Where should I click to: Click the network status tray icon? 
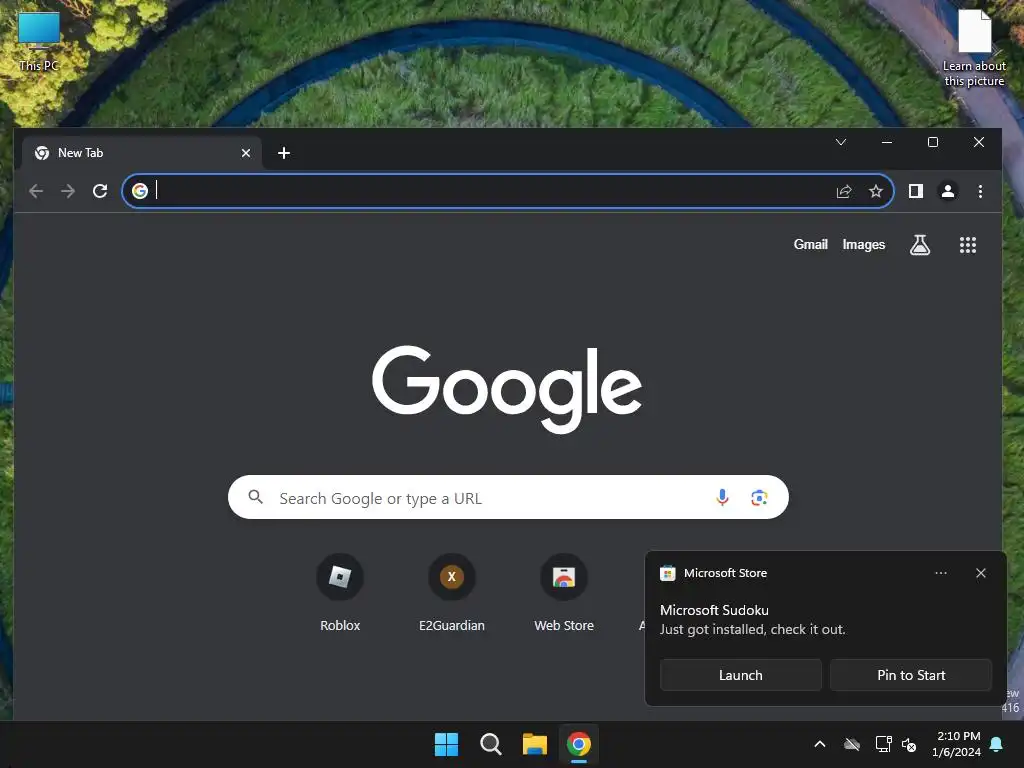pos(883,744)
